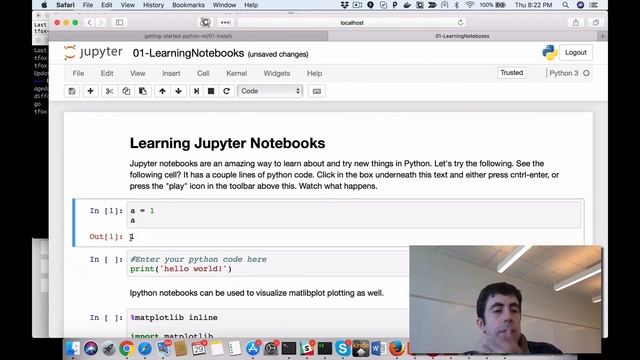Toggle the Safari sidebar button

(119, 22)
